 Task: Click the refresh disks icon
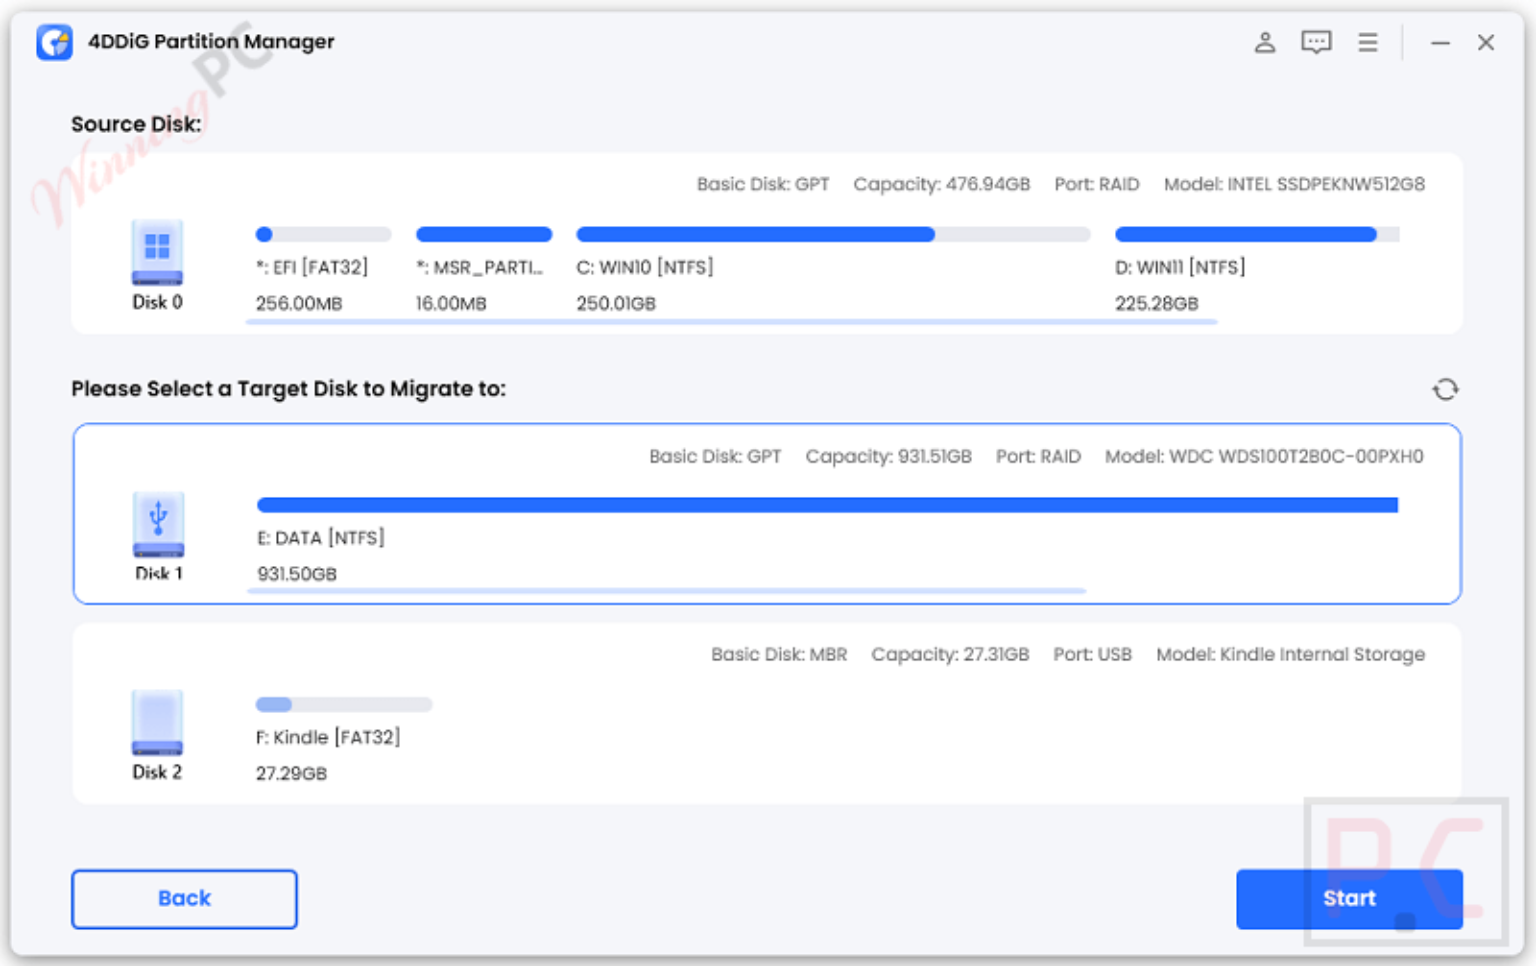click(1447, 389)
